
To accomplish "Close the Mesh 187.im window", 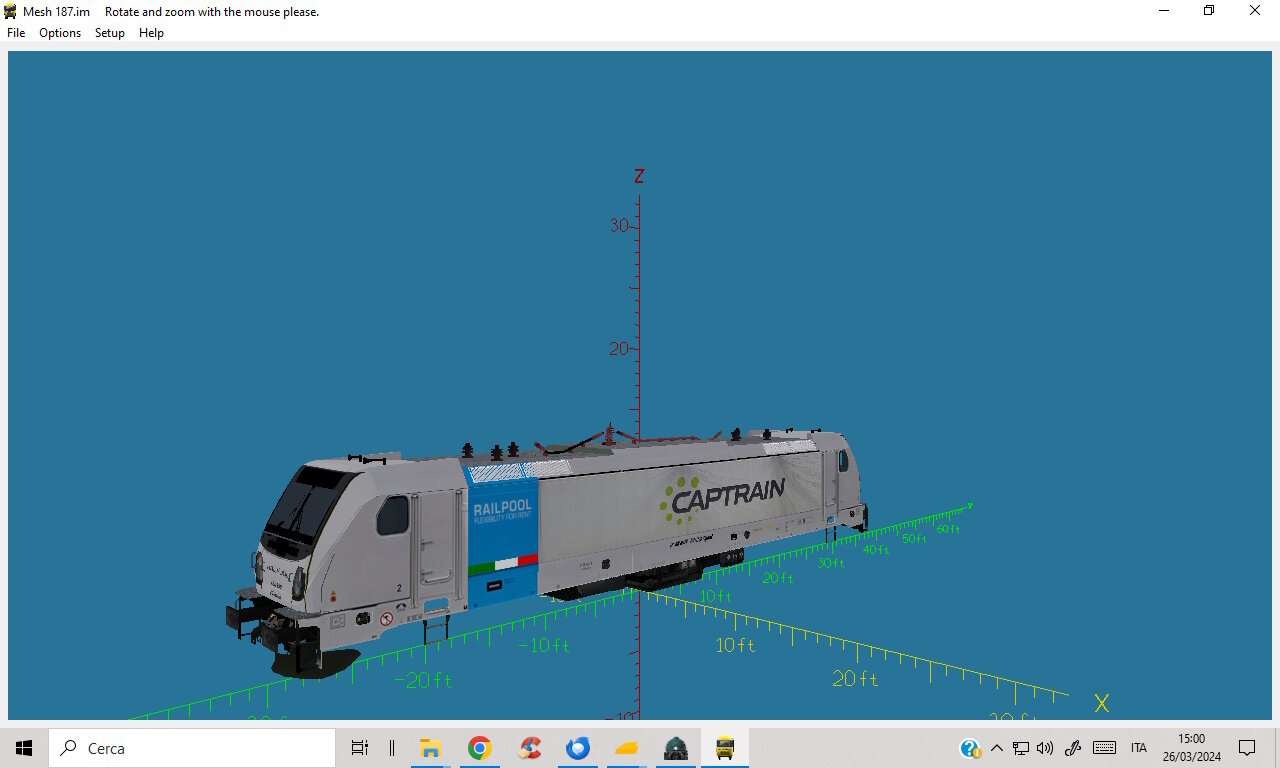I will 1255,11.
